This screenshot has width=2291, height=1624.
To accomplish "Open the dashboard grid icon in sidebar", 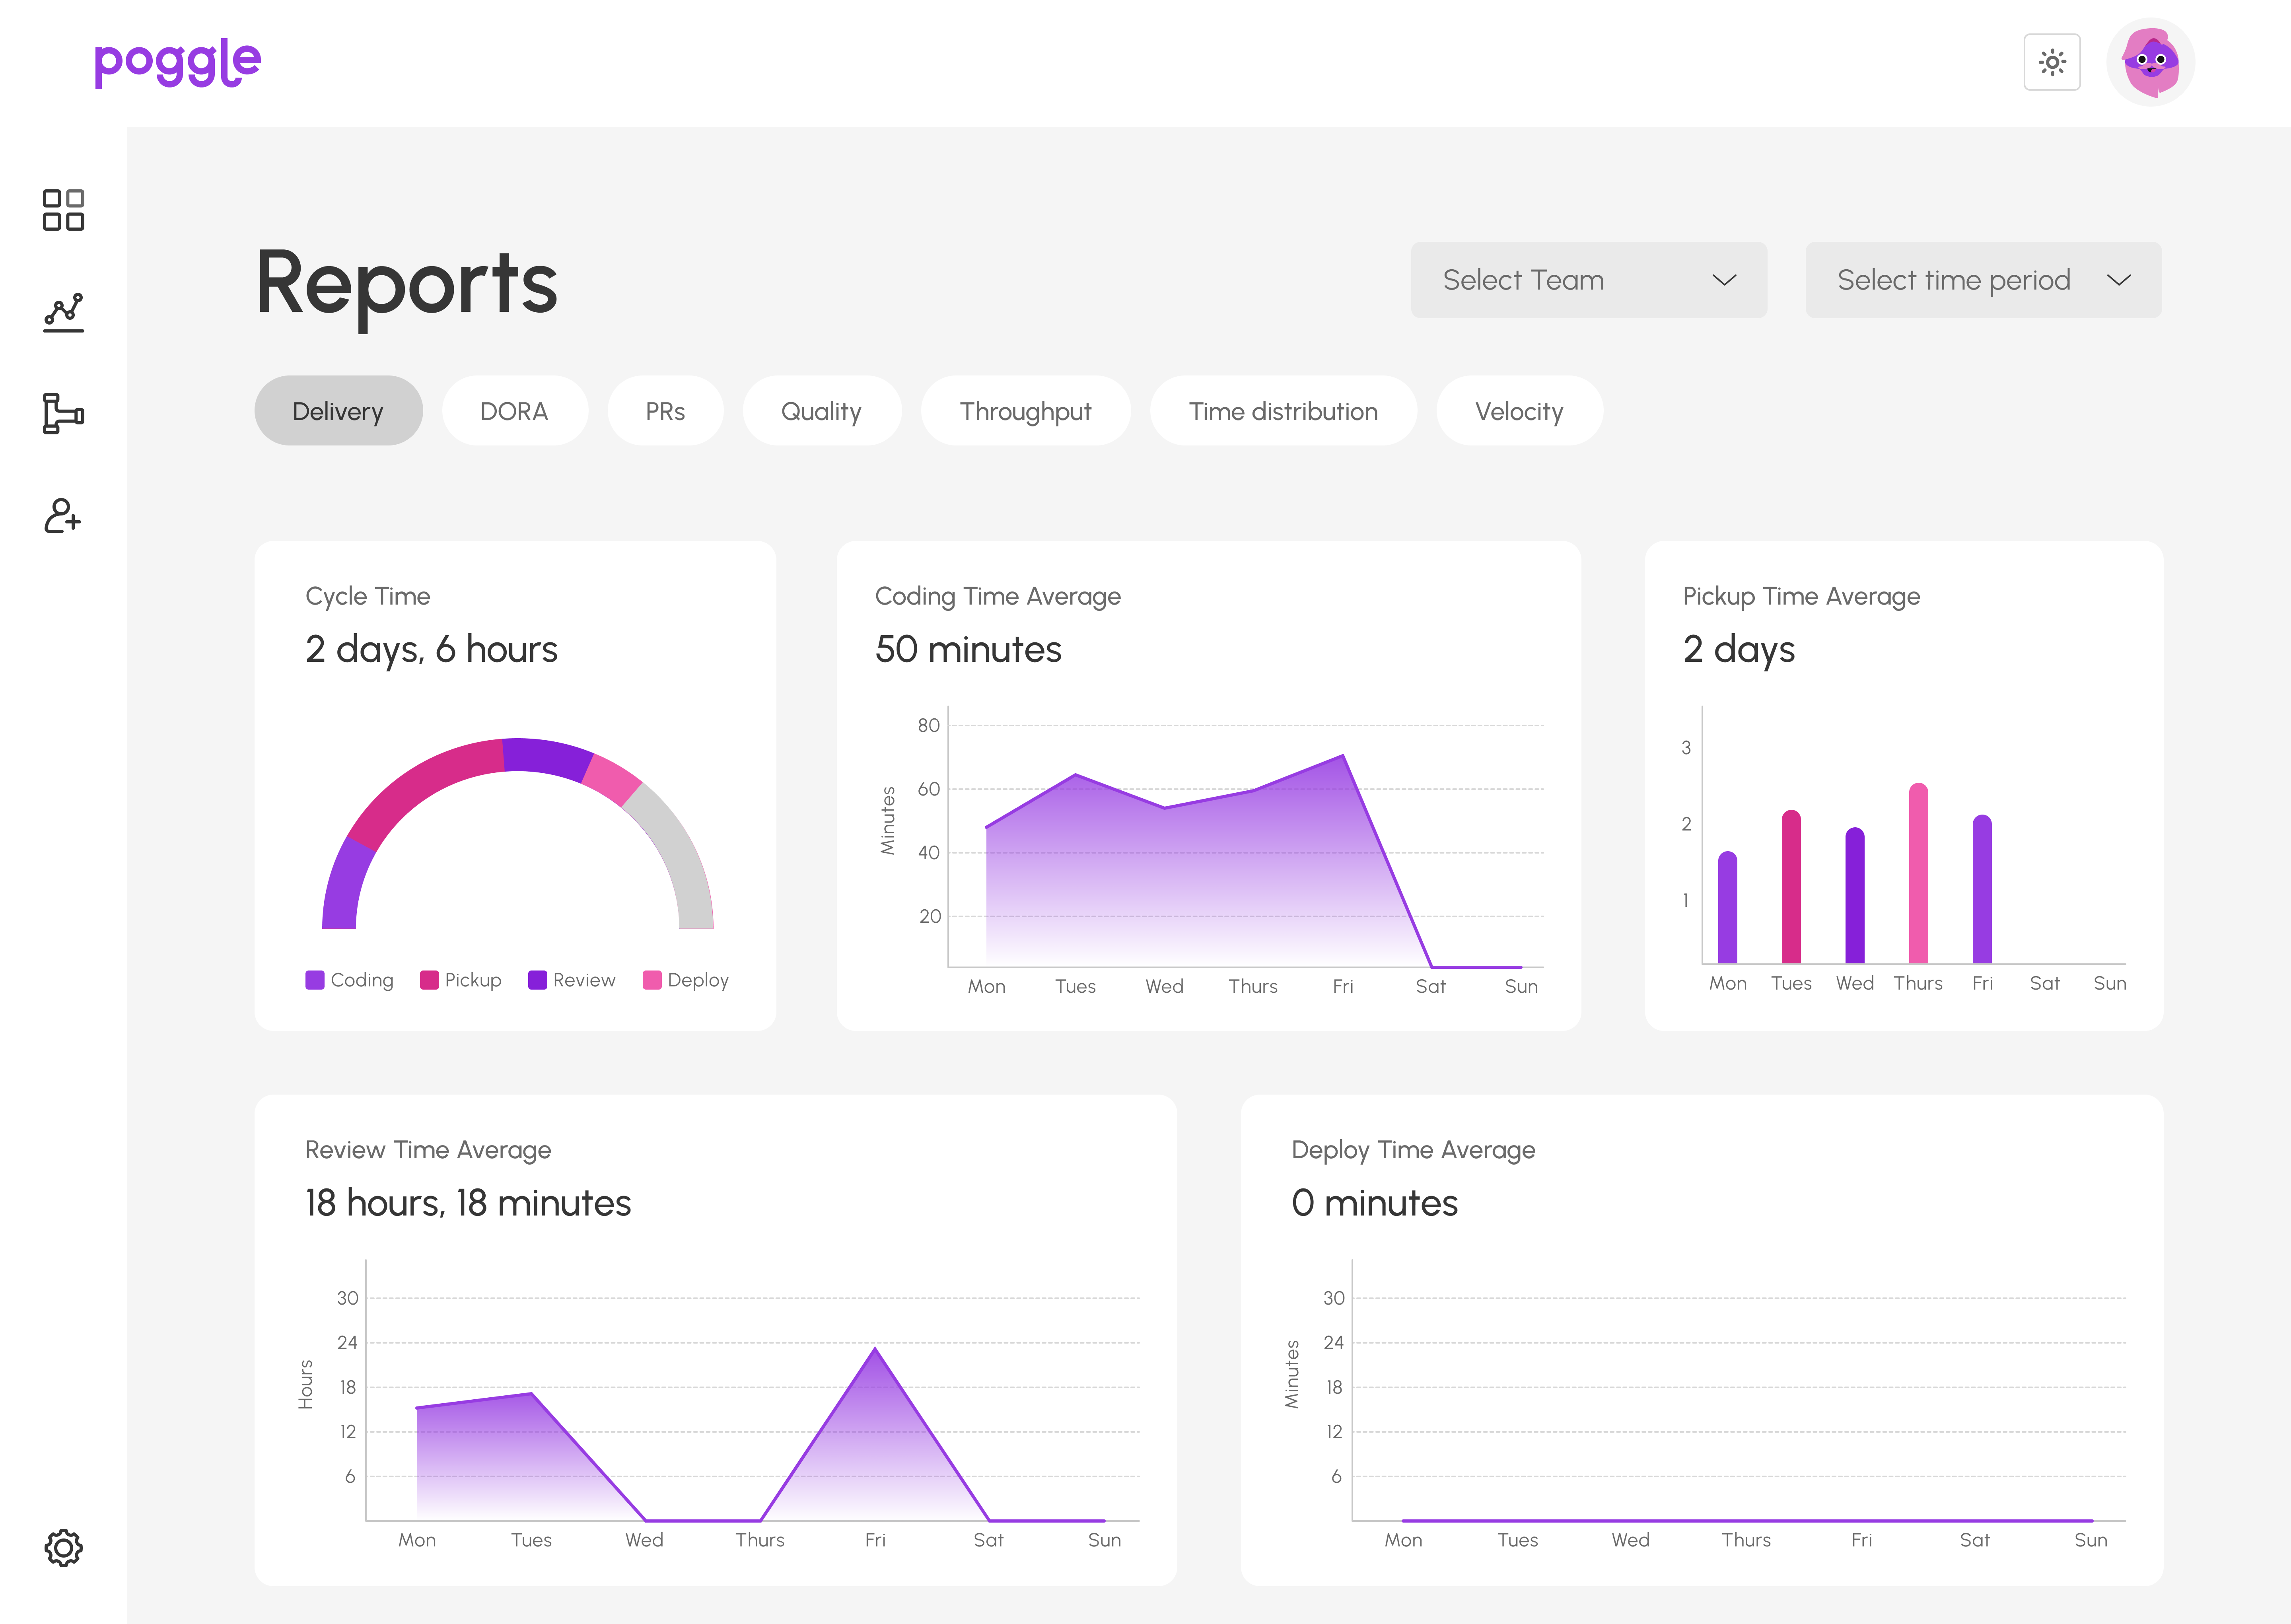I will 63,210.
